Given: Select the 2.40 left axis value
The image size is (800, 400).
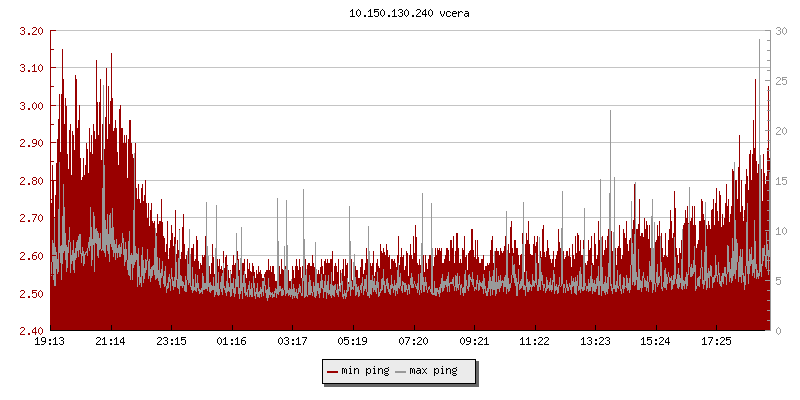Looking at the screenshot, I should point(31,331).
